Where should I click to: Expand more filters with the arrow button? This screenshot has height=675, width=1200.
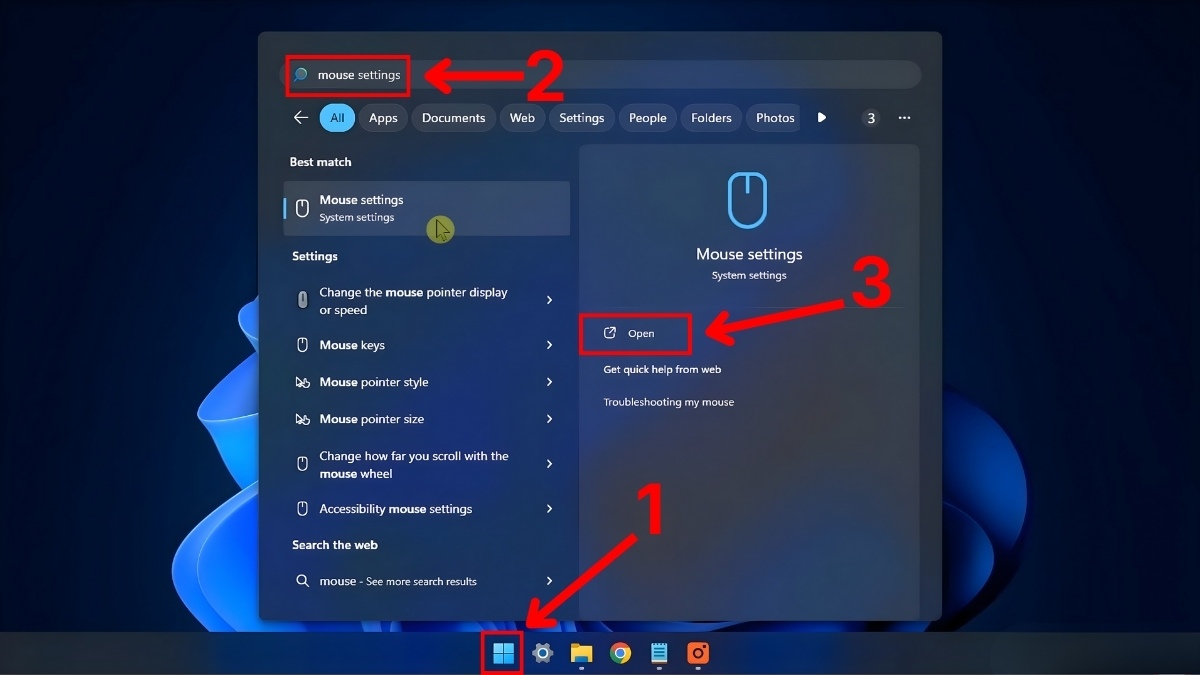pyautogui.click(x=821, y=117)
